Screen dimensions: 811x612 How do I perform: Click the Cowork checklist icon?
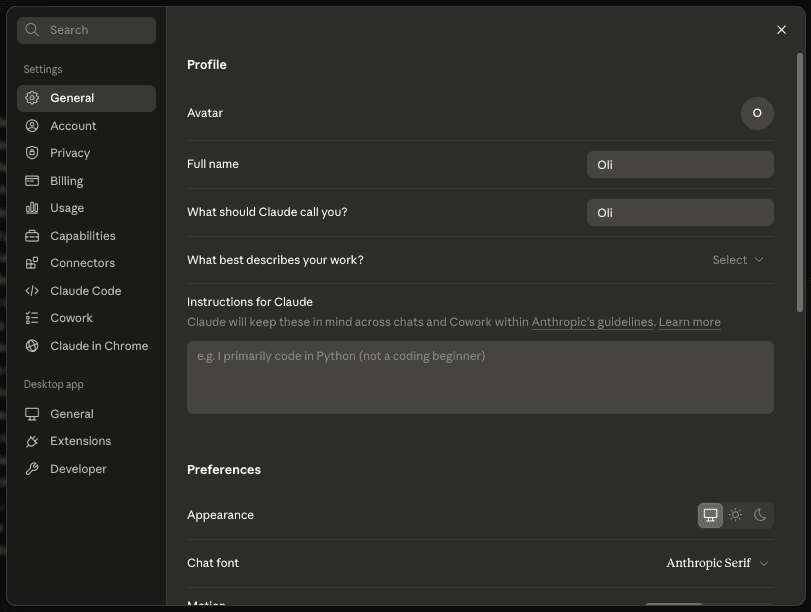coord(32,318)
